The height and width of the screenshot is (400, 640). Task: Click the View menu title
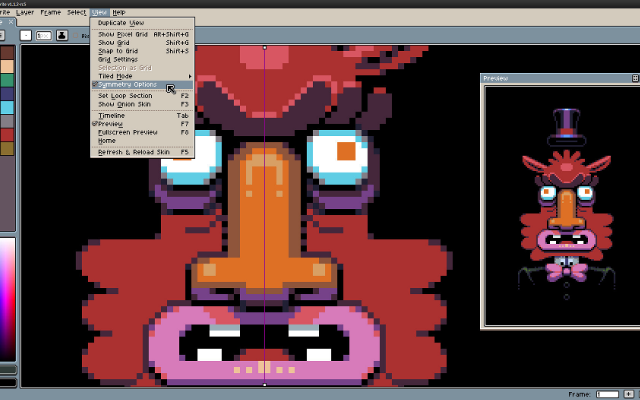click(99, 12)
